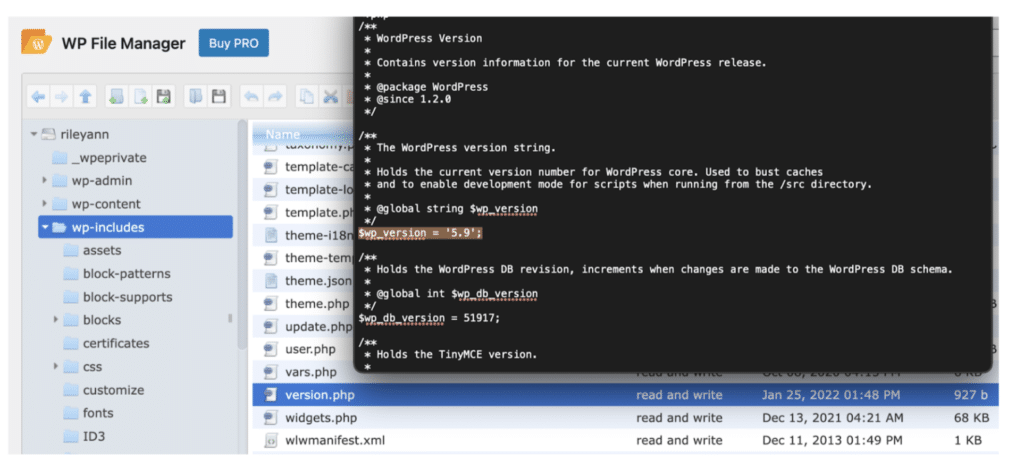Go up to parent directory arrow
1024x461 pixels.
click(85, 97)
